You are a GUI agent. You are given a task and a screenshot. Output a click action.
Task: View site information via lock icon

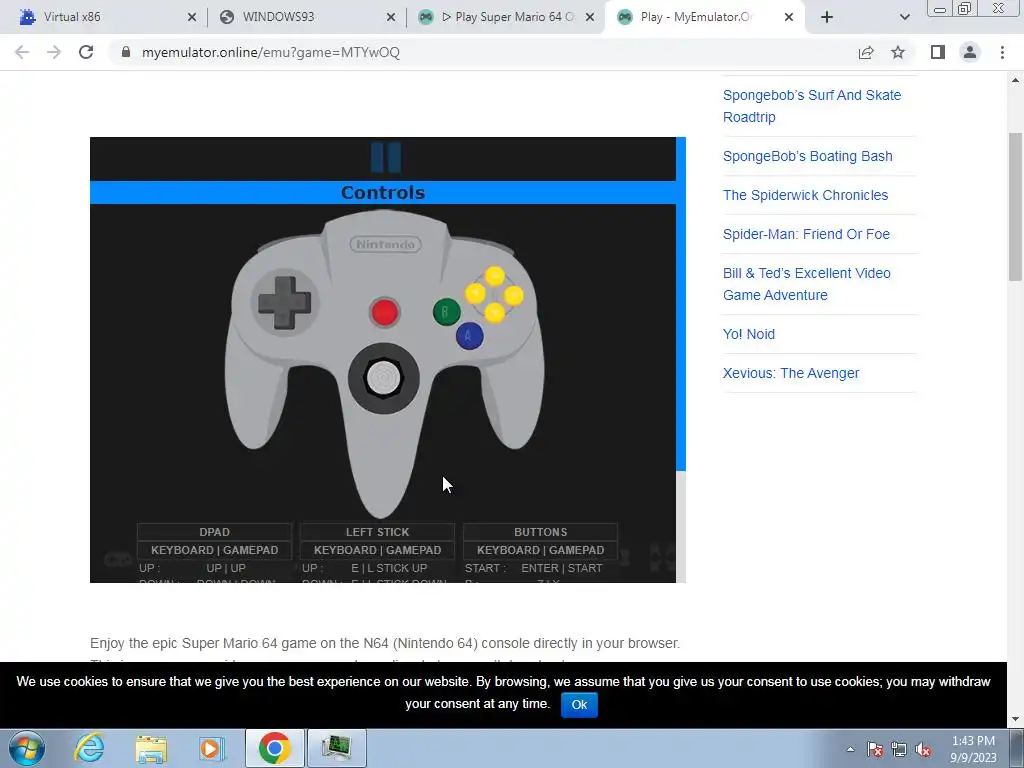(x=126, y=52)
